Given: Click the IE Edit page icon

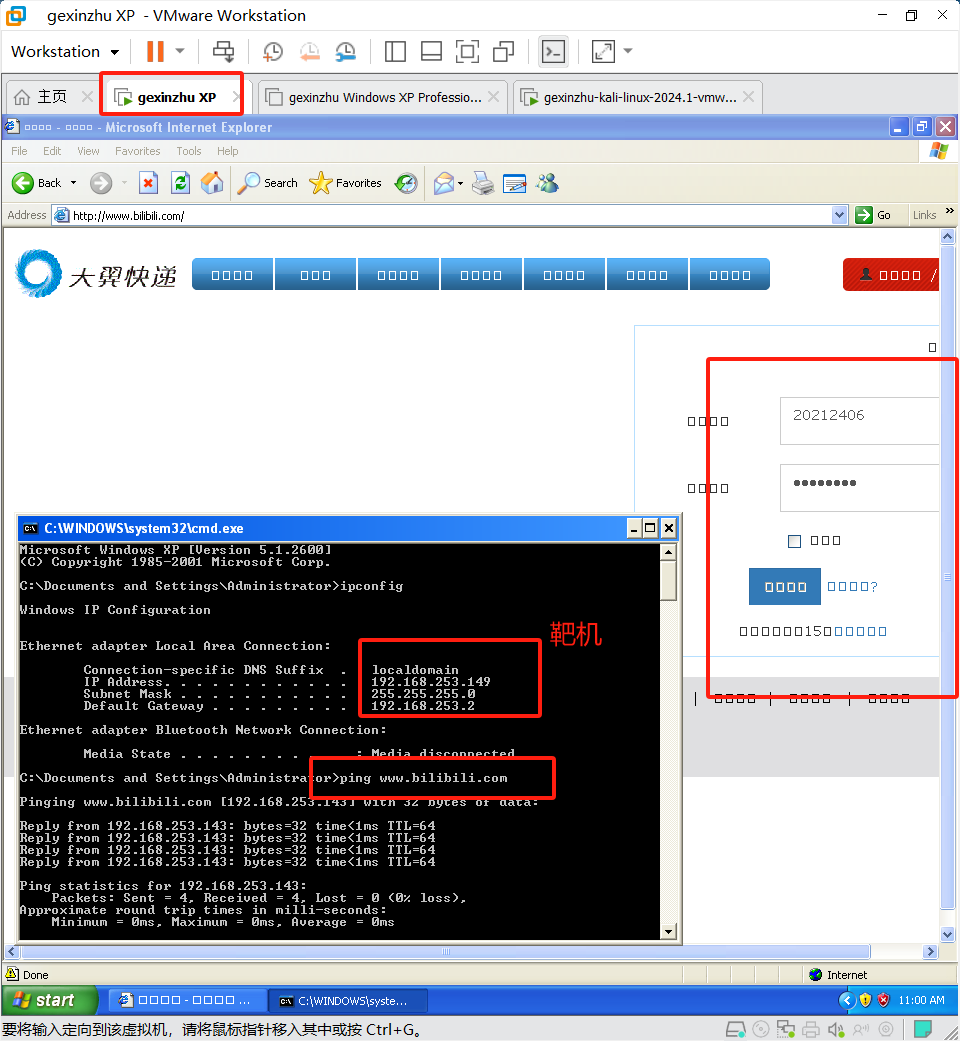Looking at the screenshot, I should 515,183.
